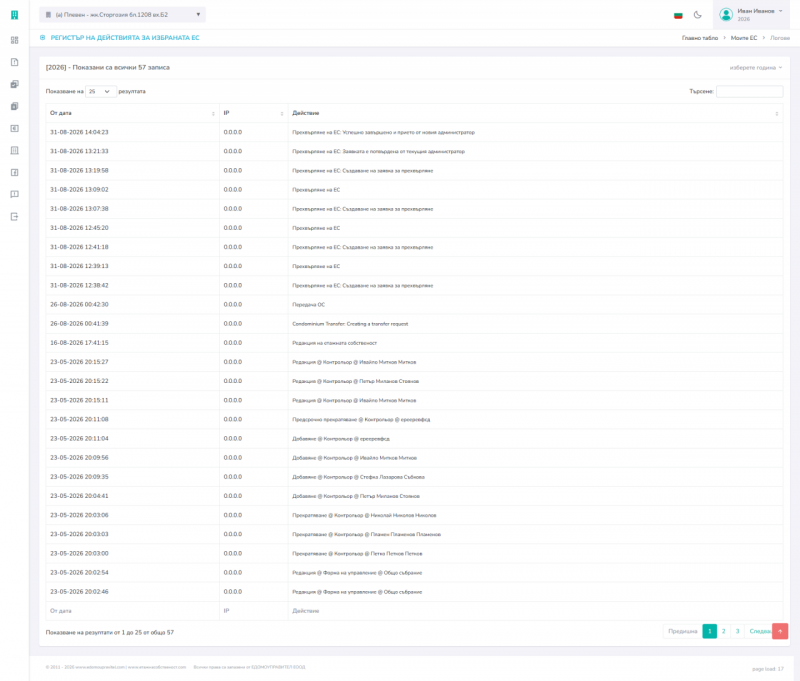Open the sidebar icon of stacked sheets with a checkmark

click(14, 84)
